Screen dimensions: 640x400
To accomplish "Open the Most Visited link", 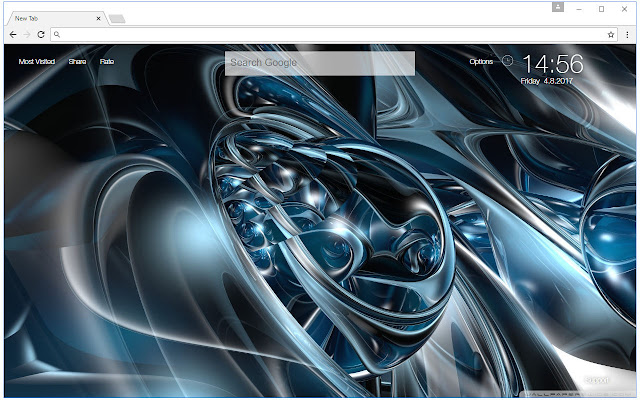I will pyautogui.click(x=37, y=62).
